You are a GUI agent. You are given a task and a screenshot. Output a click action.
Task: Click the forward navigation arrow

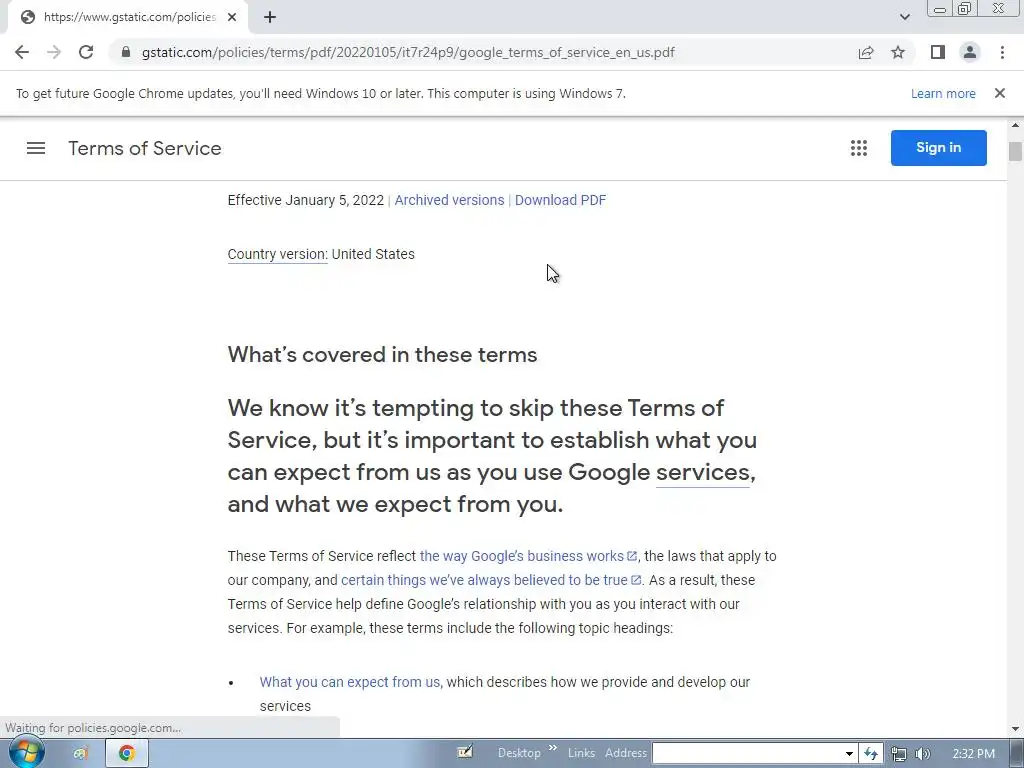(54, 52)
